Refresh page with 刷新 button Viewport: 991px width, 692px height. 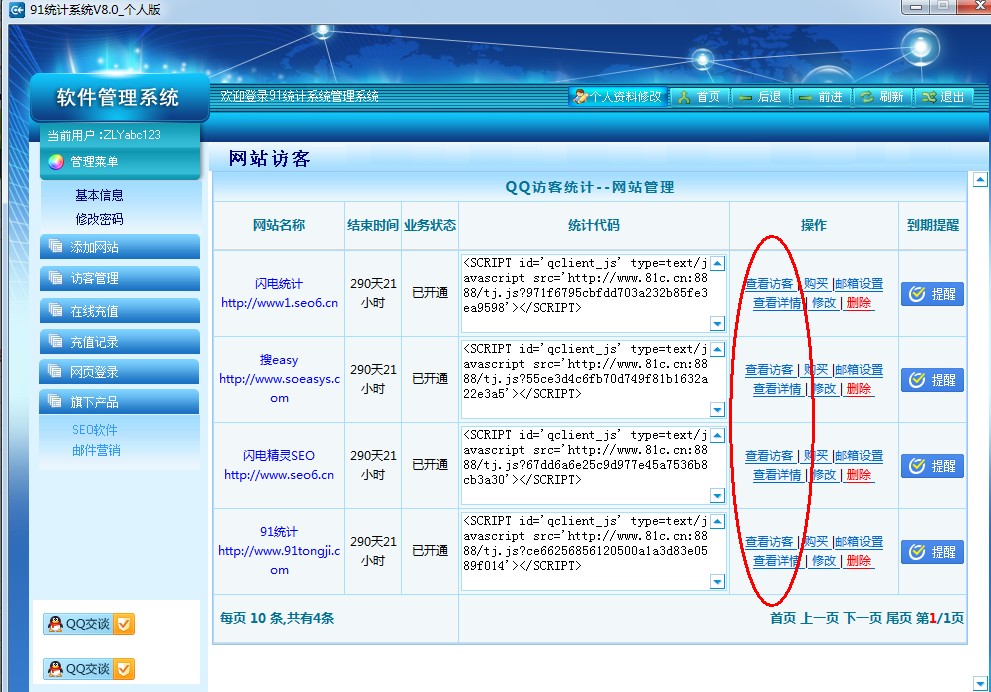[x=882, y=97]
